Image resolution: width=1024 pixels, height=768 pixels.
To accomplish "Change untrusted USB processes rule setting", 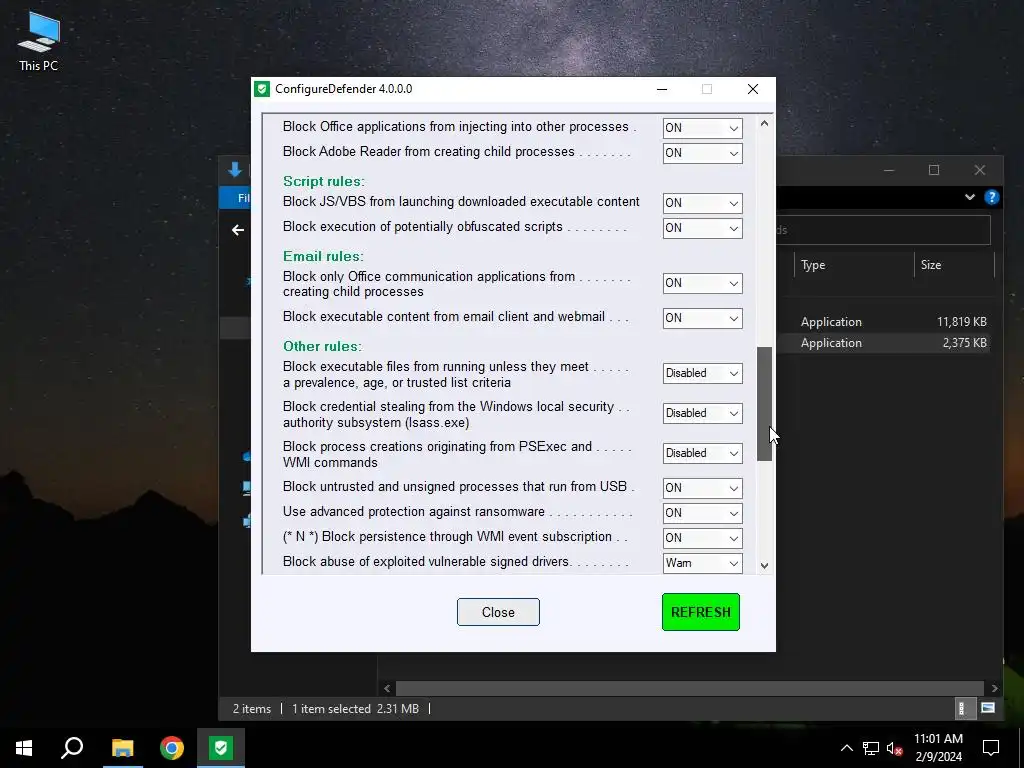I will [702, 488].
